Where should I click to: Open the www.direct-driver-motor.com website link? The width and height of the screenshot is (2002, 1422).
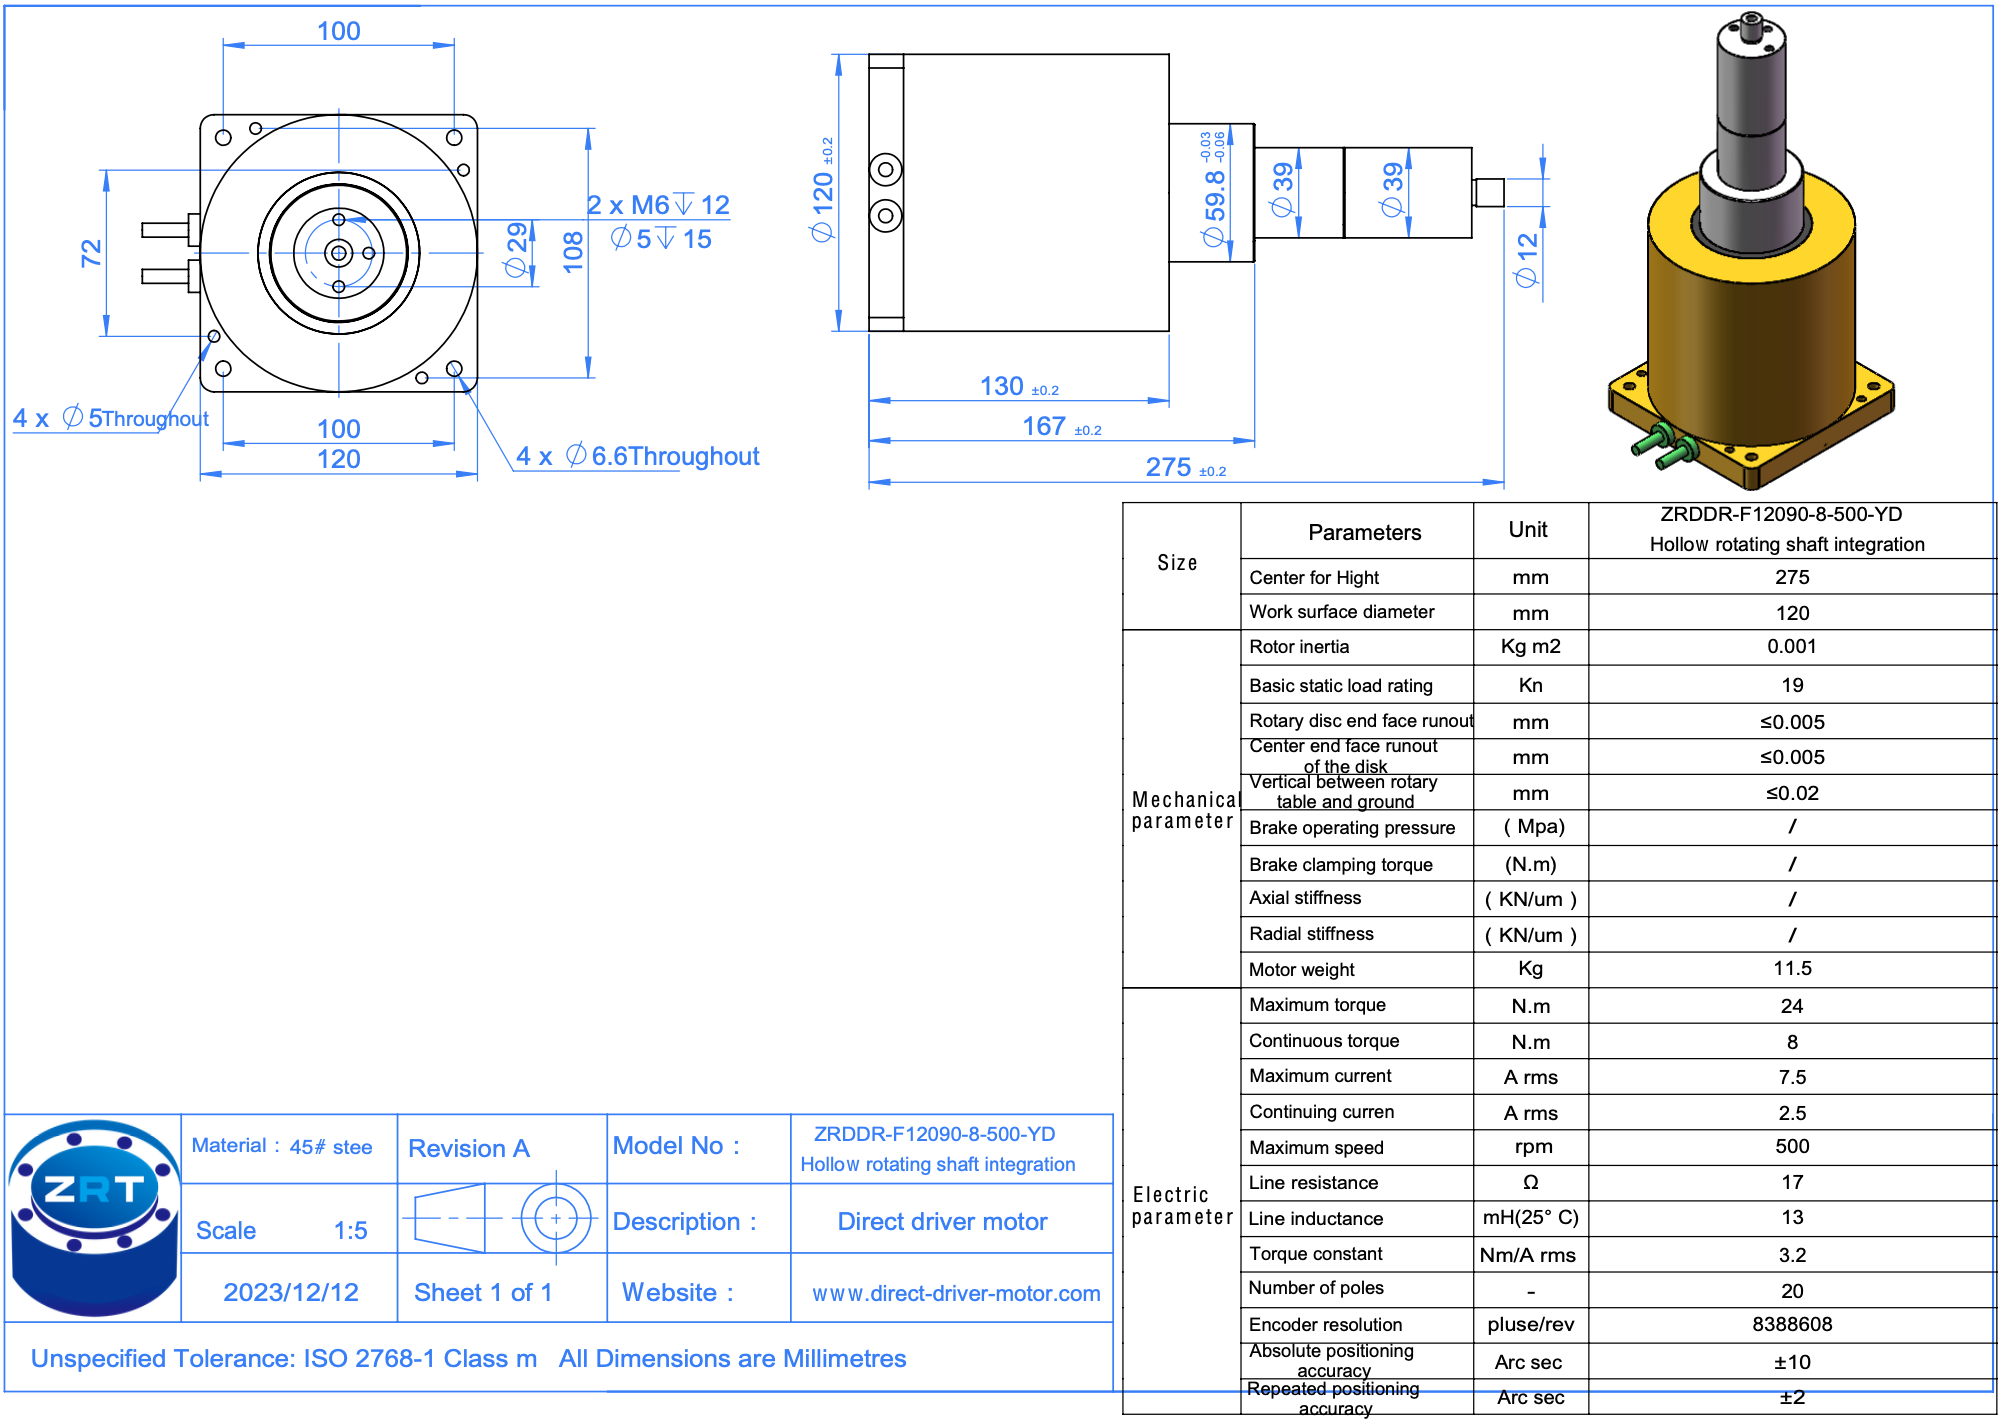[956, 1293]
